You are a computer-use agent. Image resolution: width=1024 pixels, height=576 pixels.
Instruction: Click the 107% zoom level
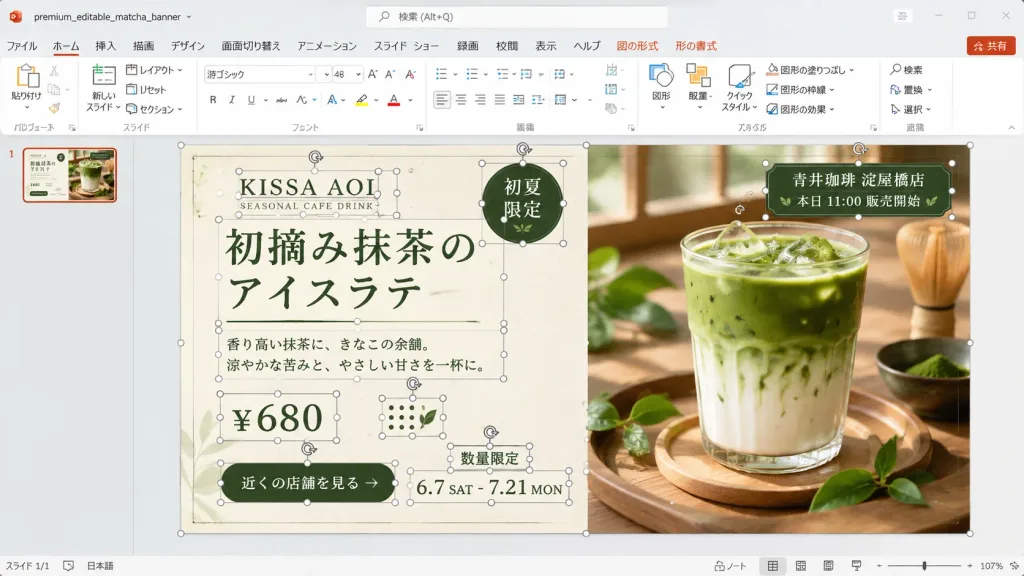(x=991, y=566)
